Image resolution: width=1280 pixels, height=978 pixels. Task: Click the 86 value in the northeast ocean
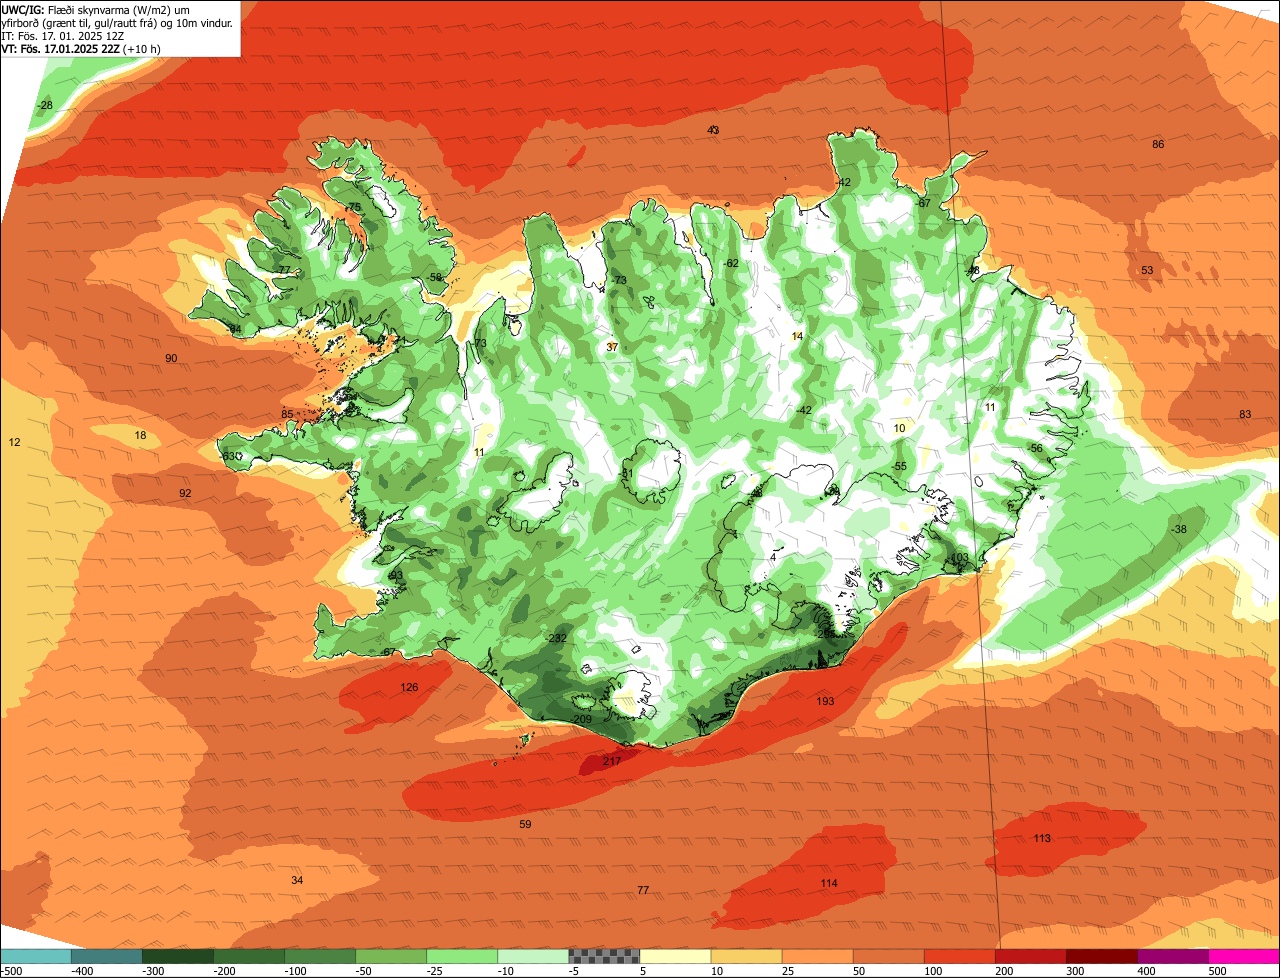tap(1158, 145)
